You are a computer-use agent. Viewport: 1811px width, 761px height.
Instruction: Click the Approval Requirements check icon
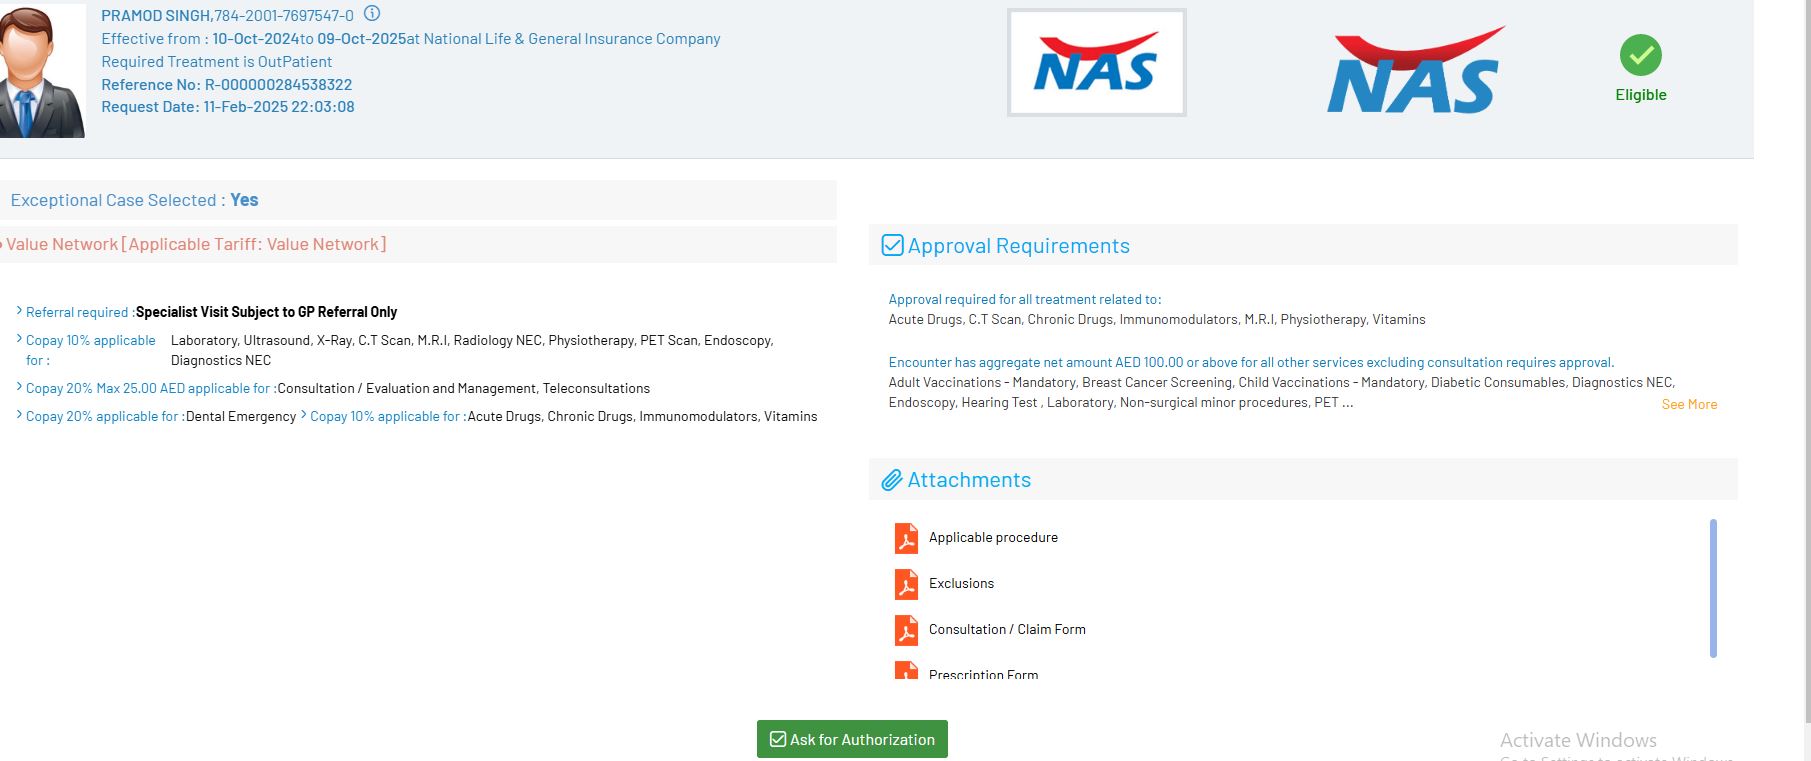pyautogui.click(x=892, y=245)
